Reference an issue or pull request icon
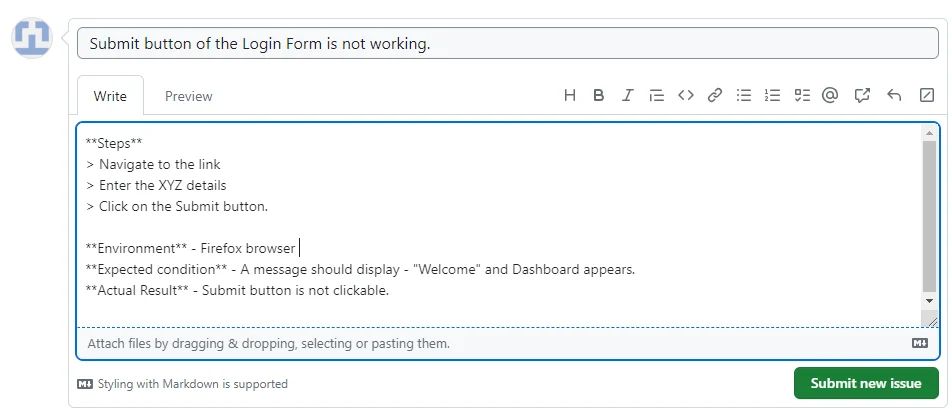Image resolution: width=952 pixels, height=409 pixels. tap(862, 95)
